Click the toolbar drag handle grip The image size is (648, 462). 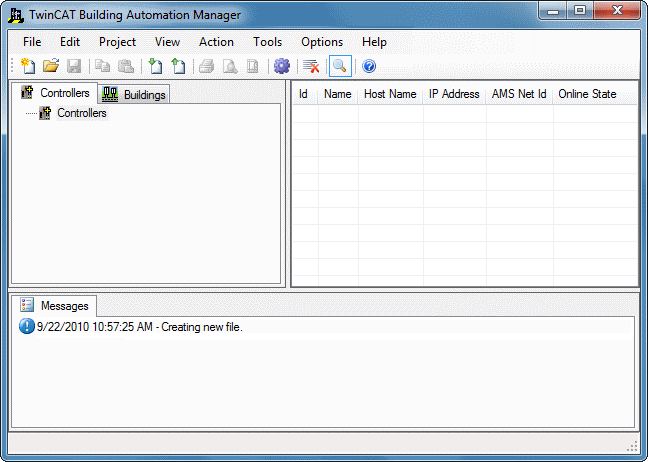[13, 66]
